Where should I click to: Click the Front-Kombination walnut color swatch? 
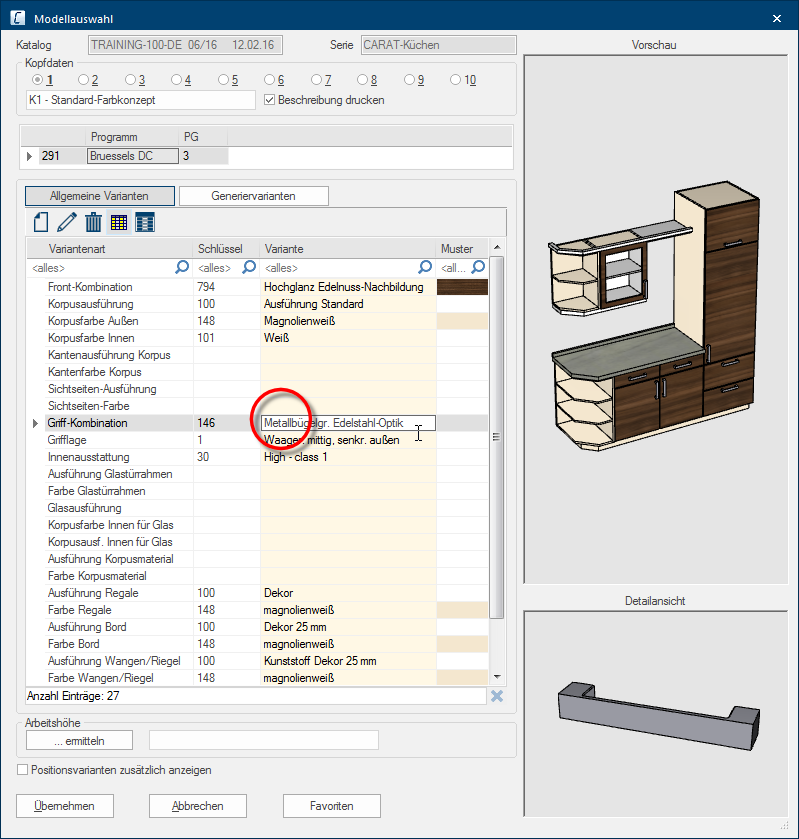click(x=462, y=287)
